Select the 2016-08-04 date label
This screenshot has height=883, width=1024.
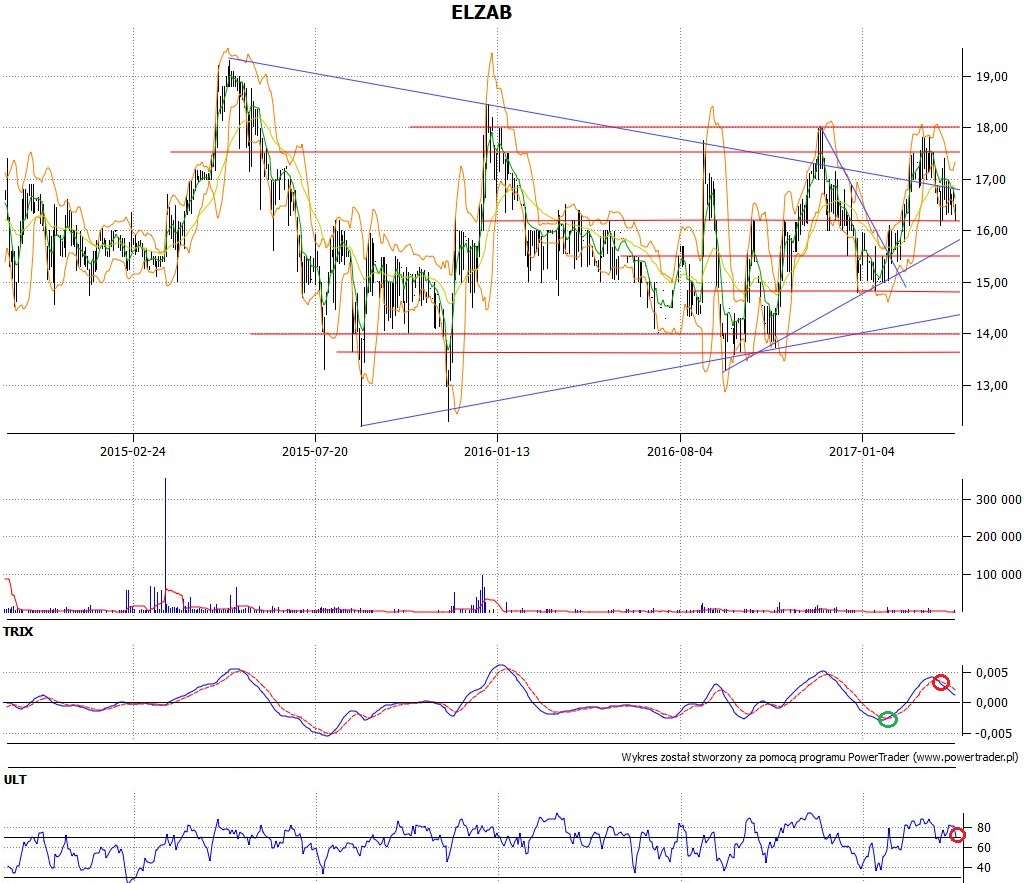pos(680,451)
